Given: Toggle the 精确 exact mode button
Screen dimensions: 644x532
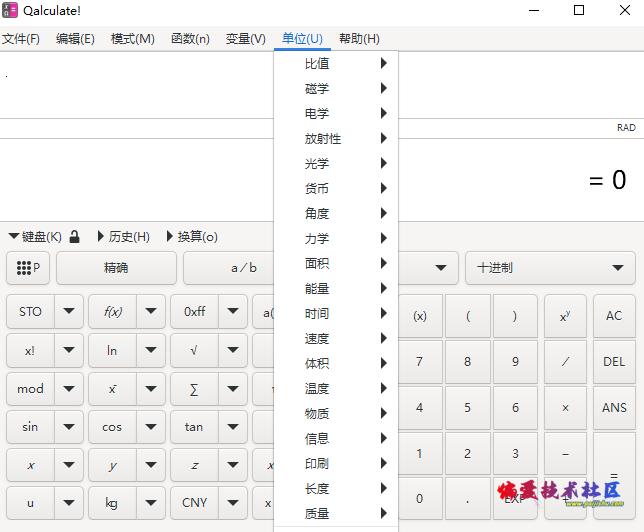Looking at the screenshot, I should click(x=116, y=268).
